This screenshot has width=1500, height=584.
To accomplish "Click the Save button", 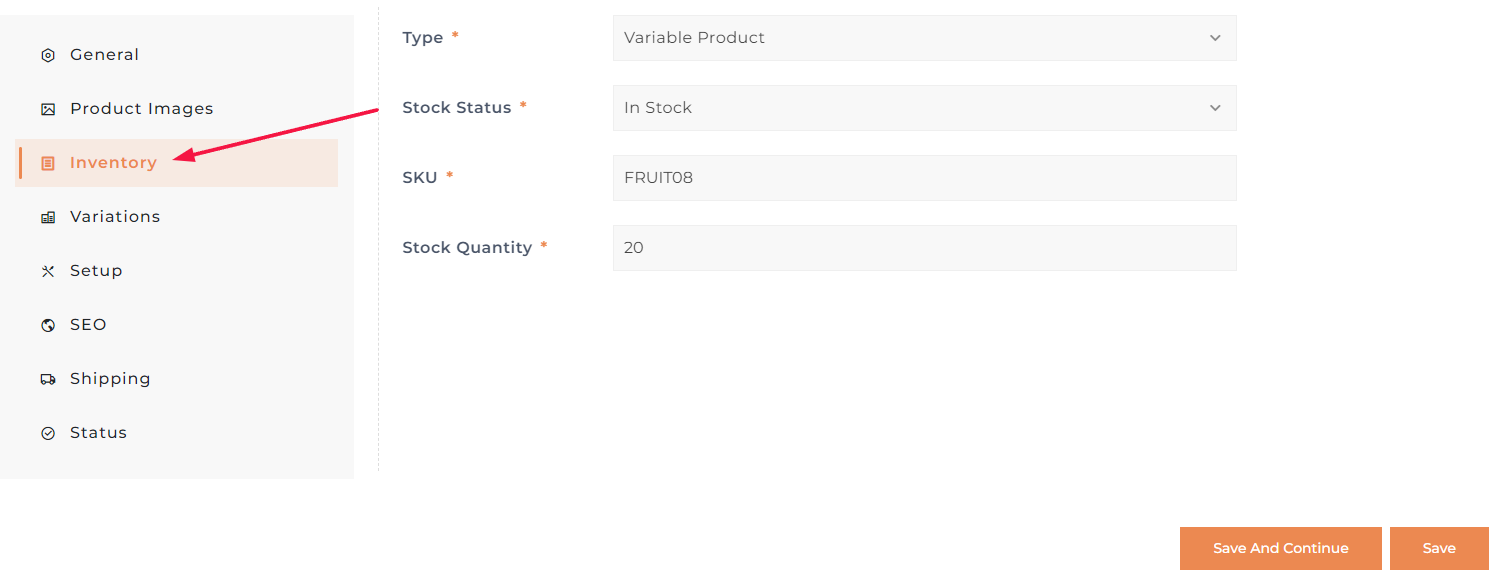I will (1439, 548).
